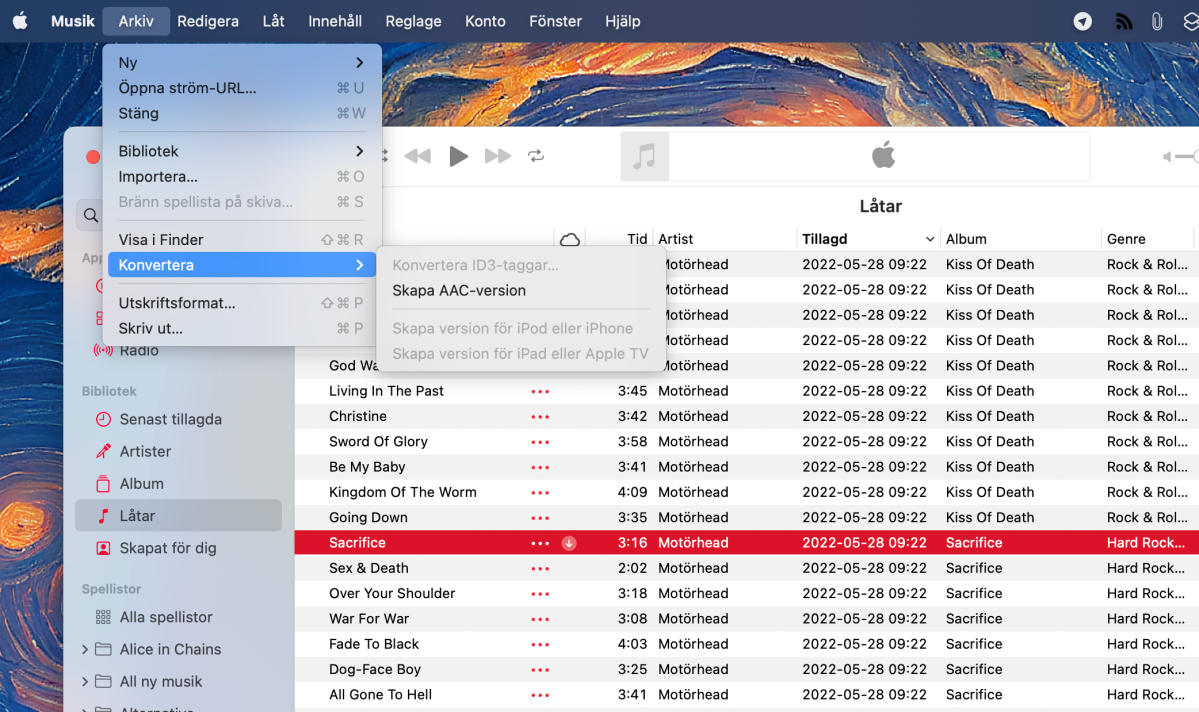Open more options for Sacrifice song

pyautogui.click(x=540, y=543)
